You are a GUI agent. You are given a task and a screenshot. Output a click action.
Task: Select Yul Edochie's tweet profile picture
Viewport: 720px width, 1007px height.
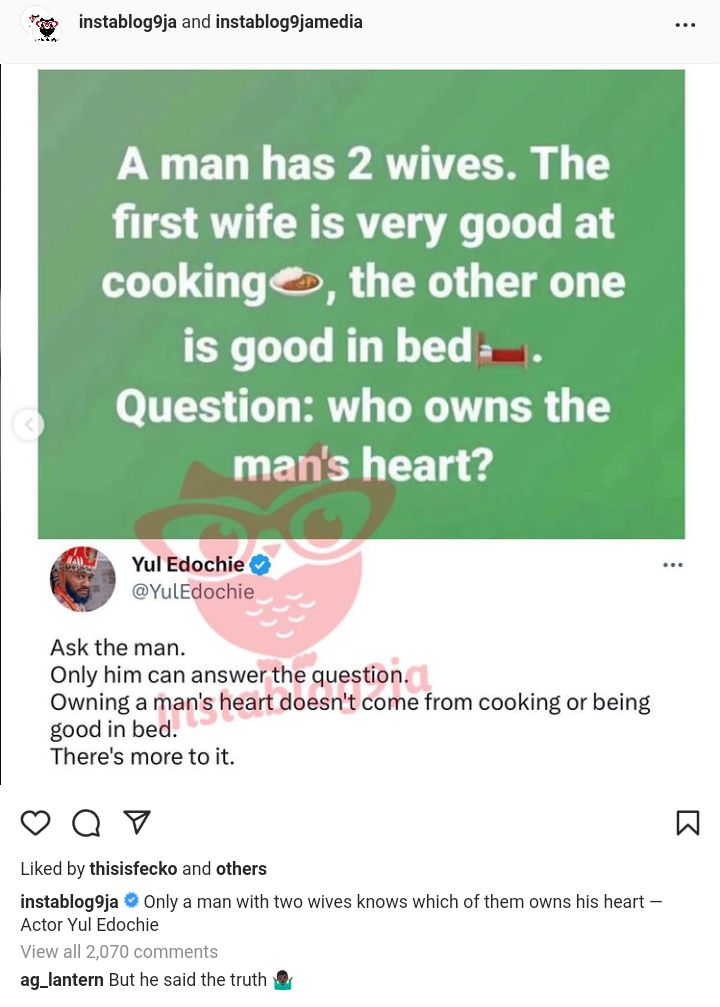[83, 579]
